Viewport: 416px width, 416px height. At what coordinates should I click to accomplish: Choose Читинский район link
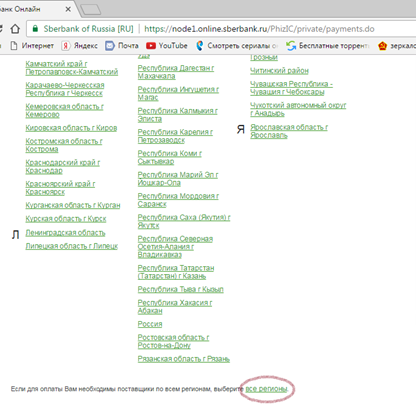tap(279, 71)
